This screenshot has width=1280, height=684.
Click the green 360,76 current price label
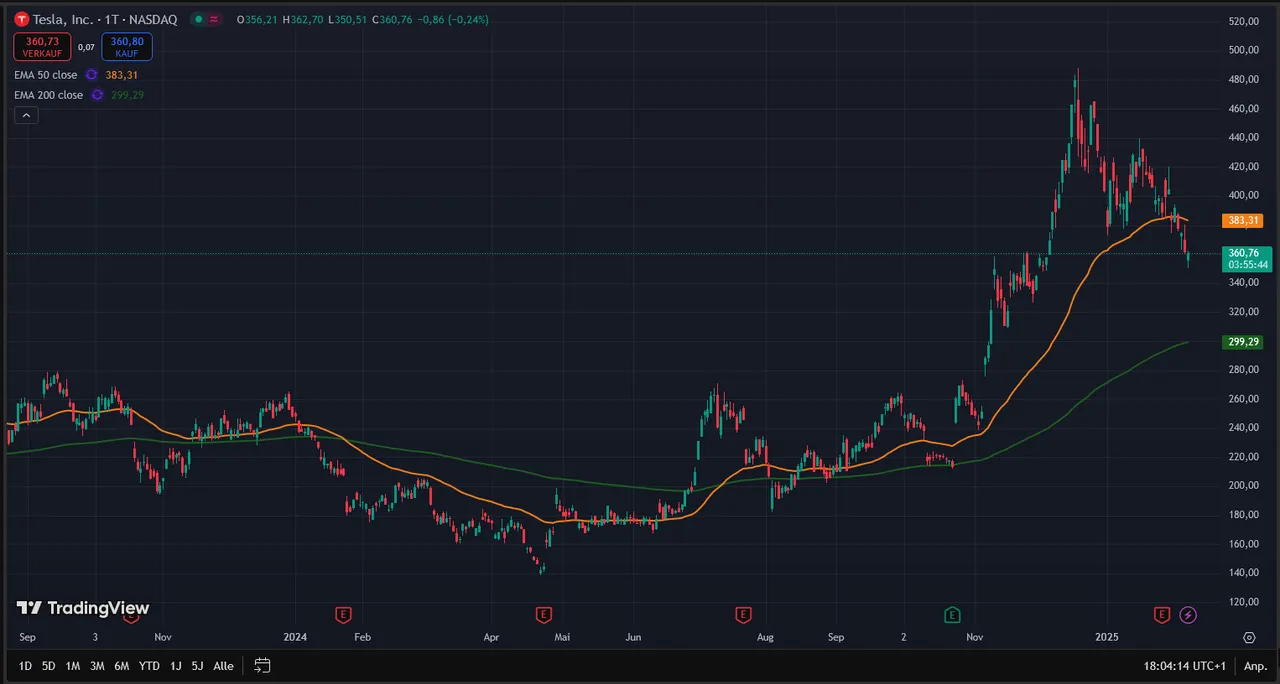[x=1247, y=259]
